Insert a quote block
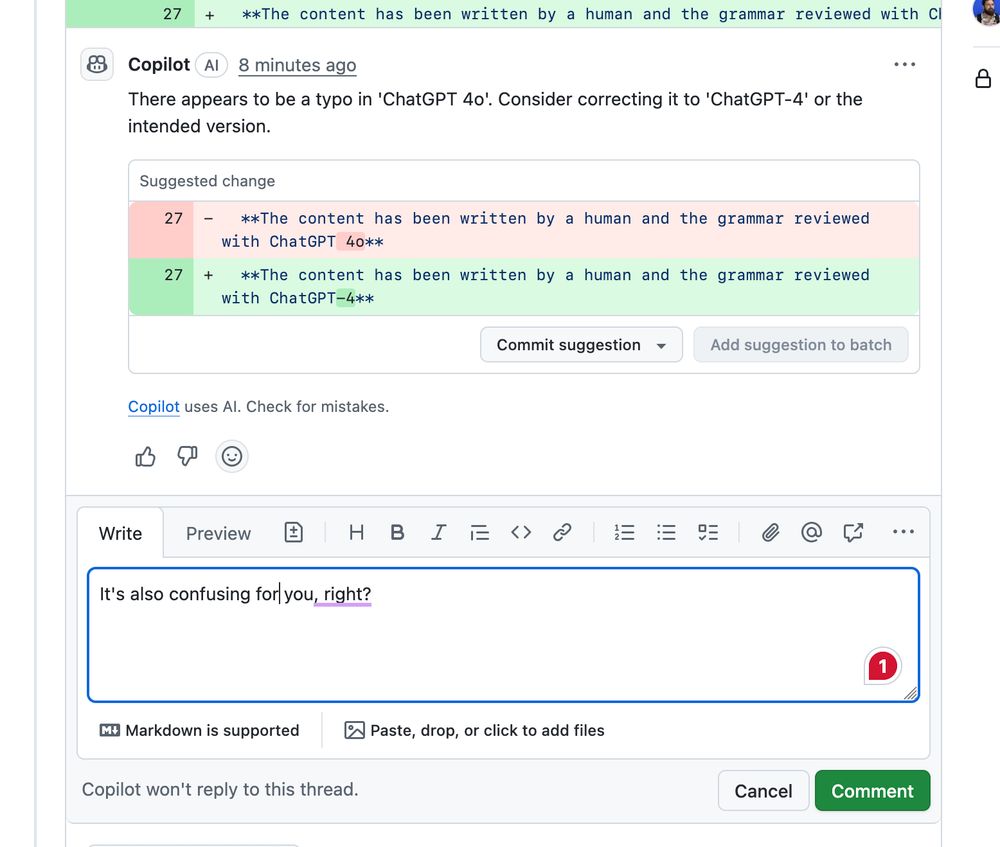Screen dimensions: 1000x847 pos(480,533)
